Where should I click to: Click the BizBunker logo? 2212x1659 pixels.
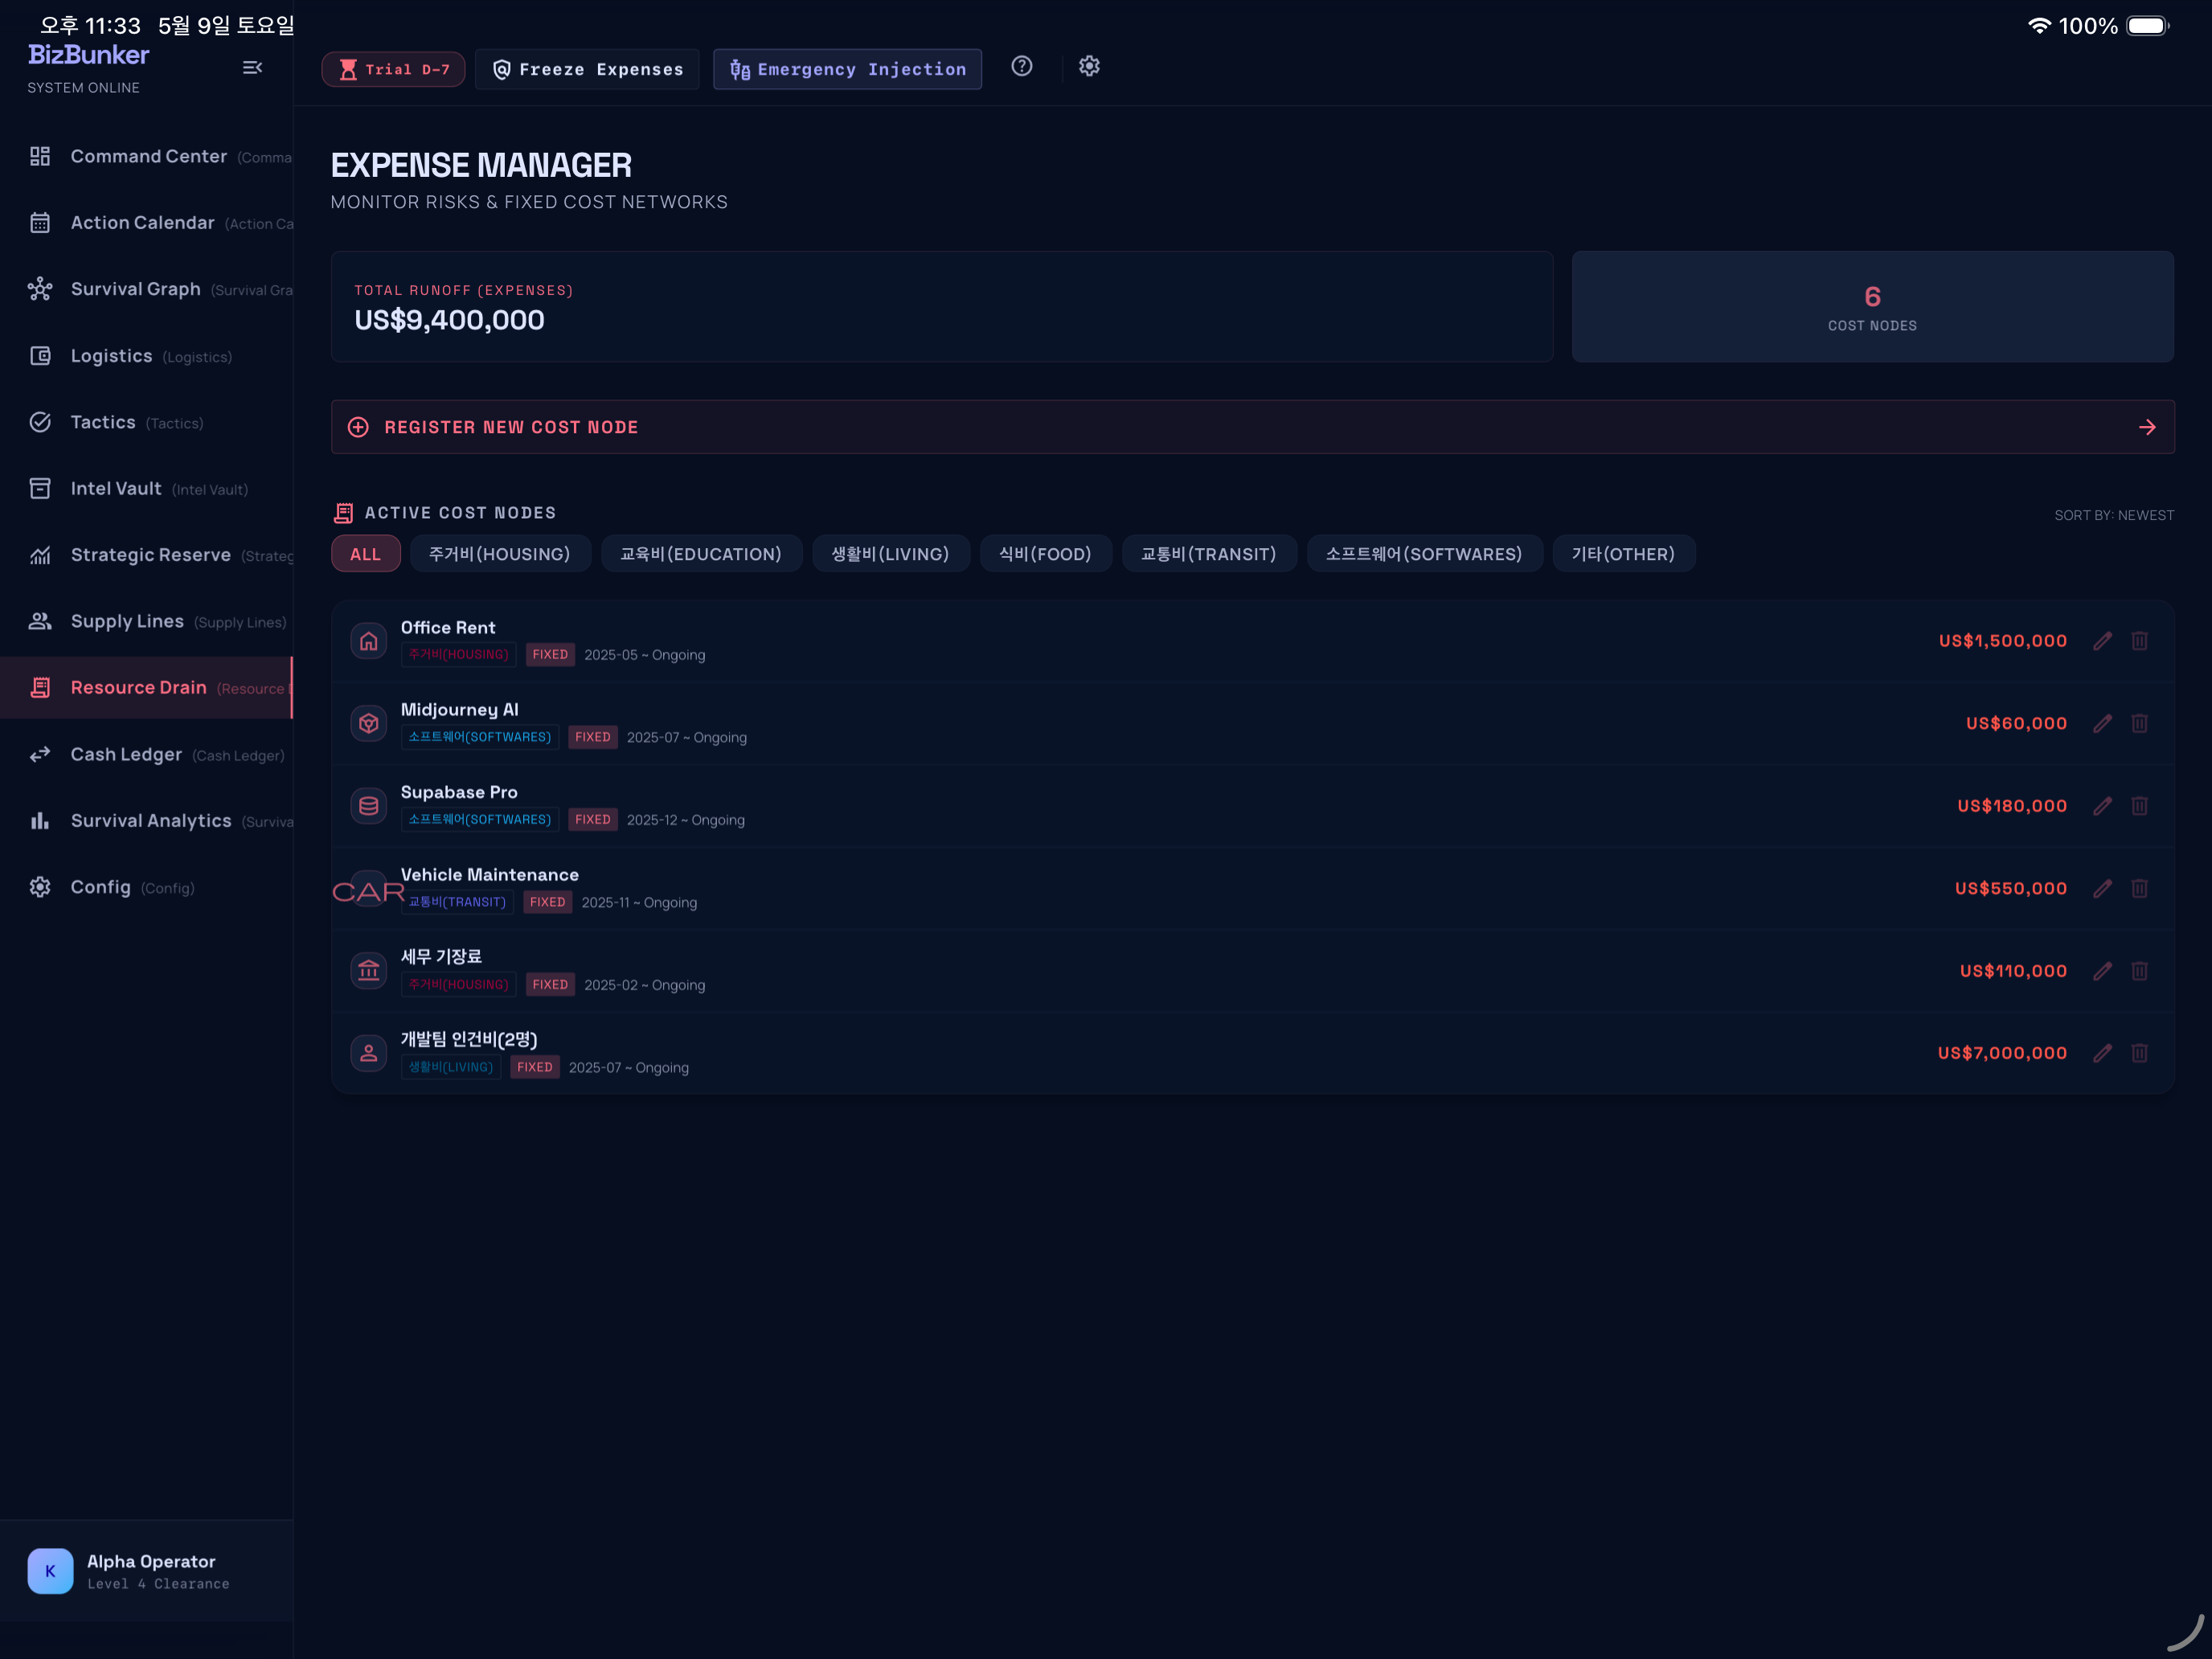(88, 55)
